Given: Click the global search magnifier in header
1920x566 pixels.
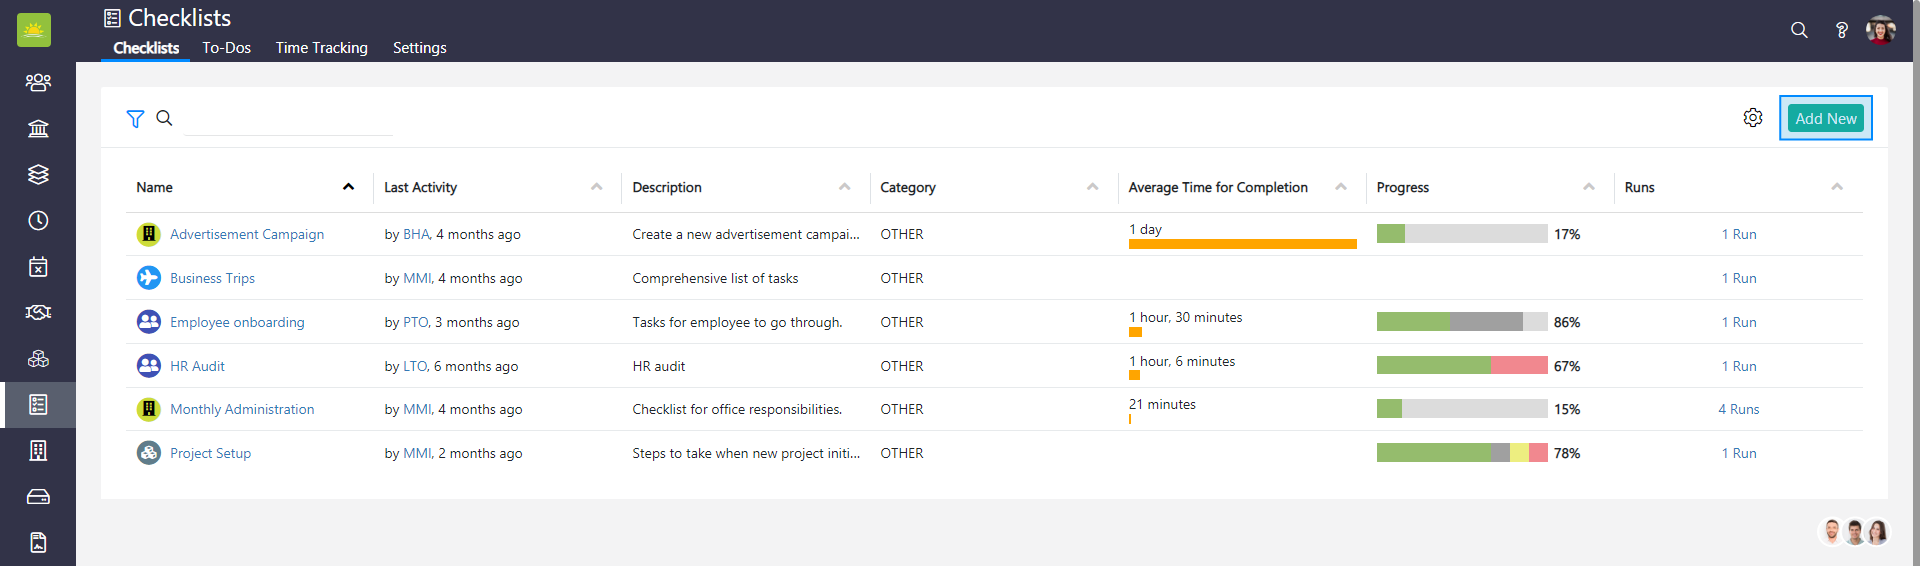Looking at the screenshot, I should (1799, 30).
